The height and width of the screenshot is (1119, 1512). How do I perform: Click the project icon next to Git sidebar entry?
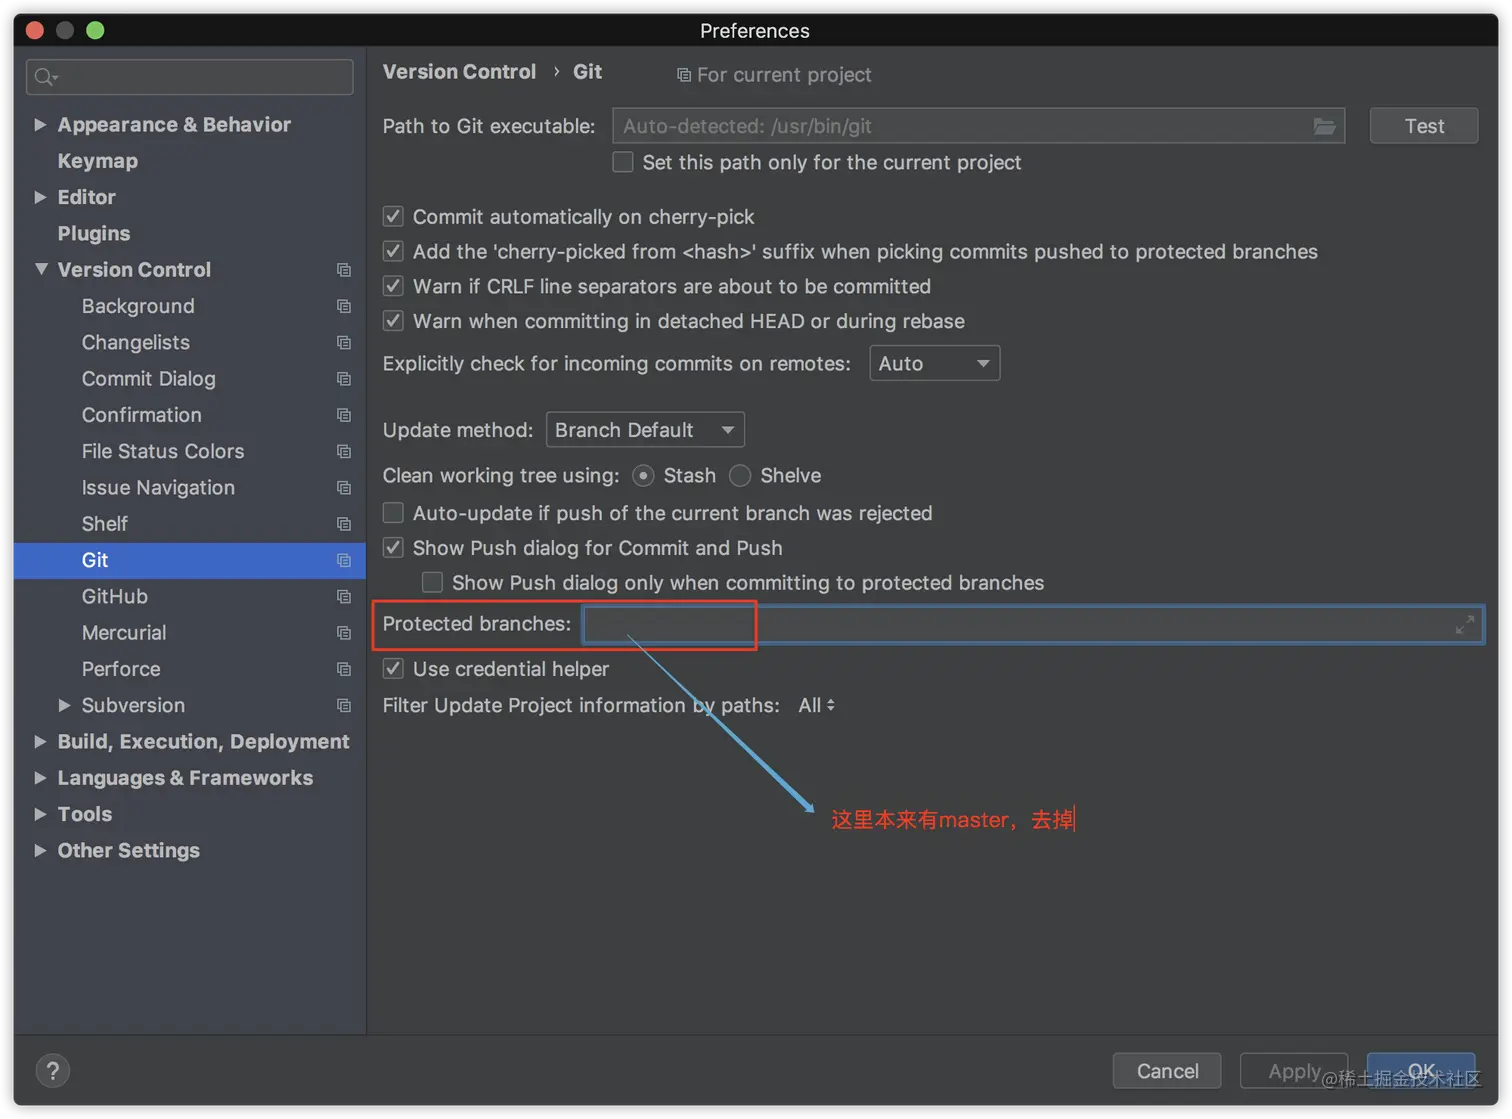click(x=343, y=560)
